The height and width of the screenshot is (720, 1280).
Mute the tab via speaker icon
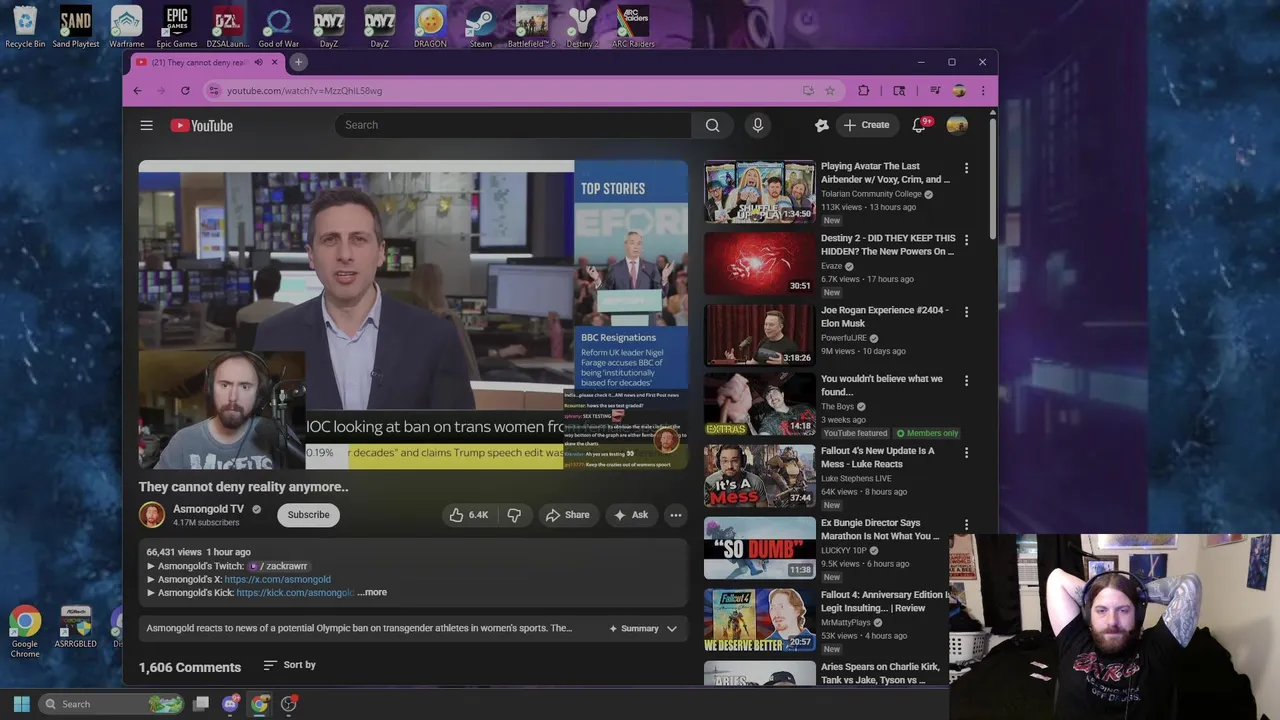pos(258,62)
